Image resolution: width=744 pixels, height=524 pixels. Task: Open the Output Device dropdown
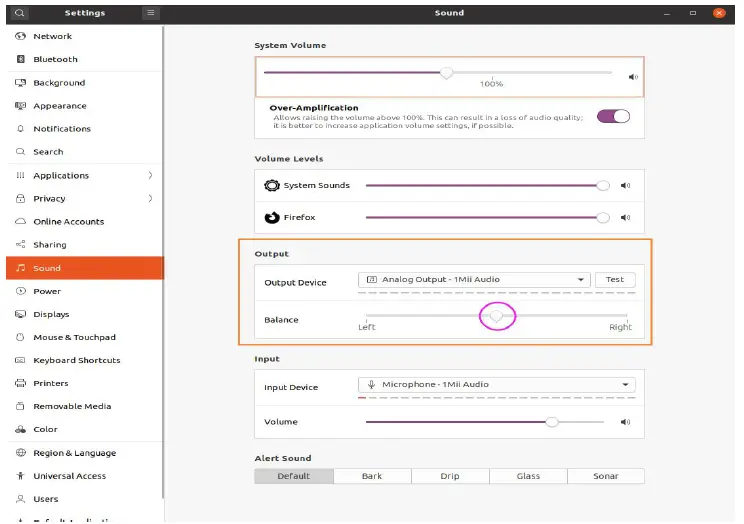click(x=473, y=280)
